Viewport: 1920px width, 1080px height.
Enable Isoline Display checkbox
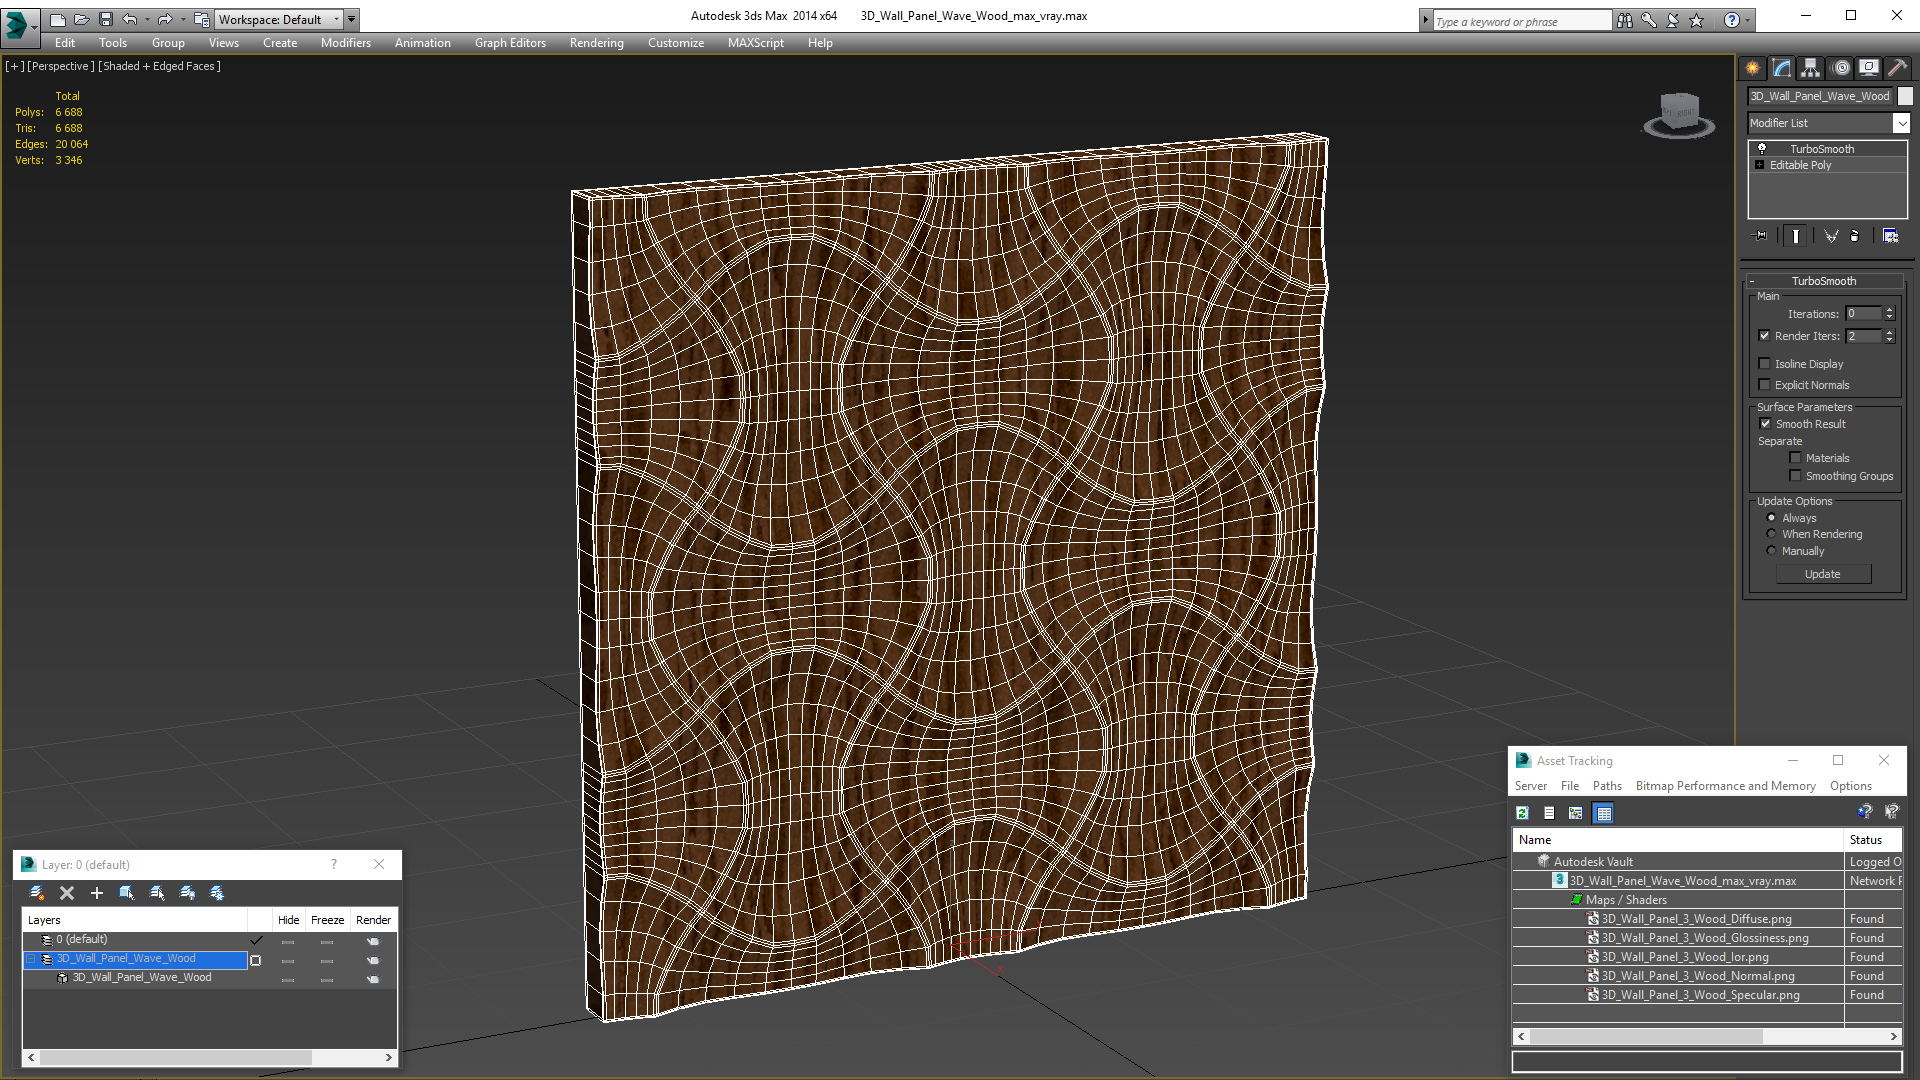coord(1765,364)
